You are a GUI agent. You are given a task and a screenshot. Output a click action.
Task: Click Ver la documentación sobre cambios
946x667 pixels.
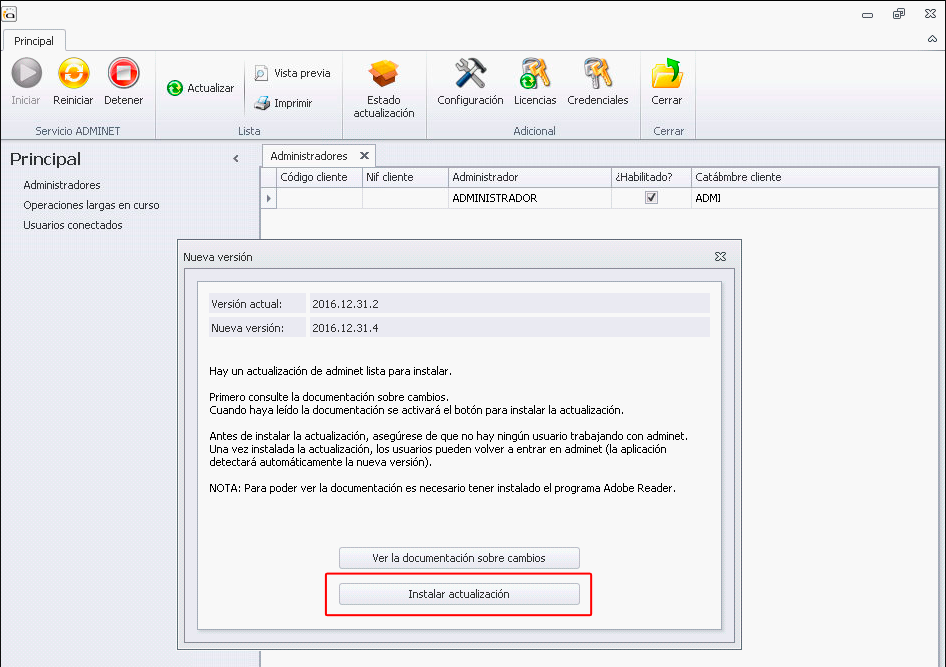click(x=459, y=558)
